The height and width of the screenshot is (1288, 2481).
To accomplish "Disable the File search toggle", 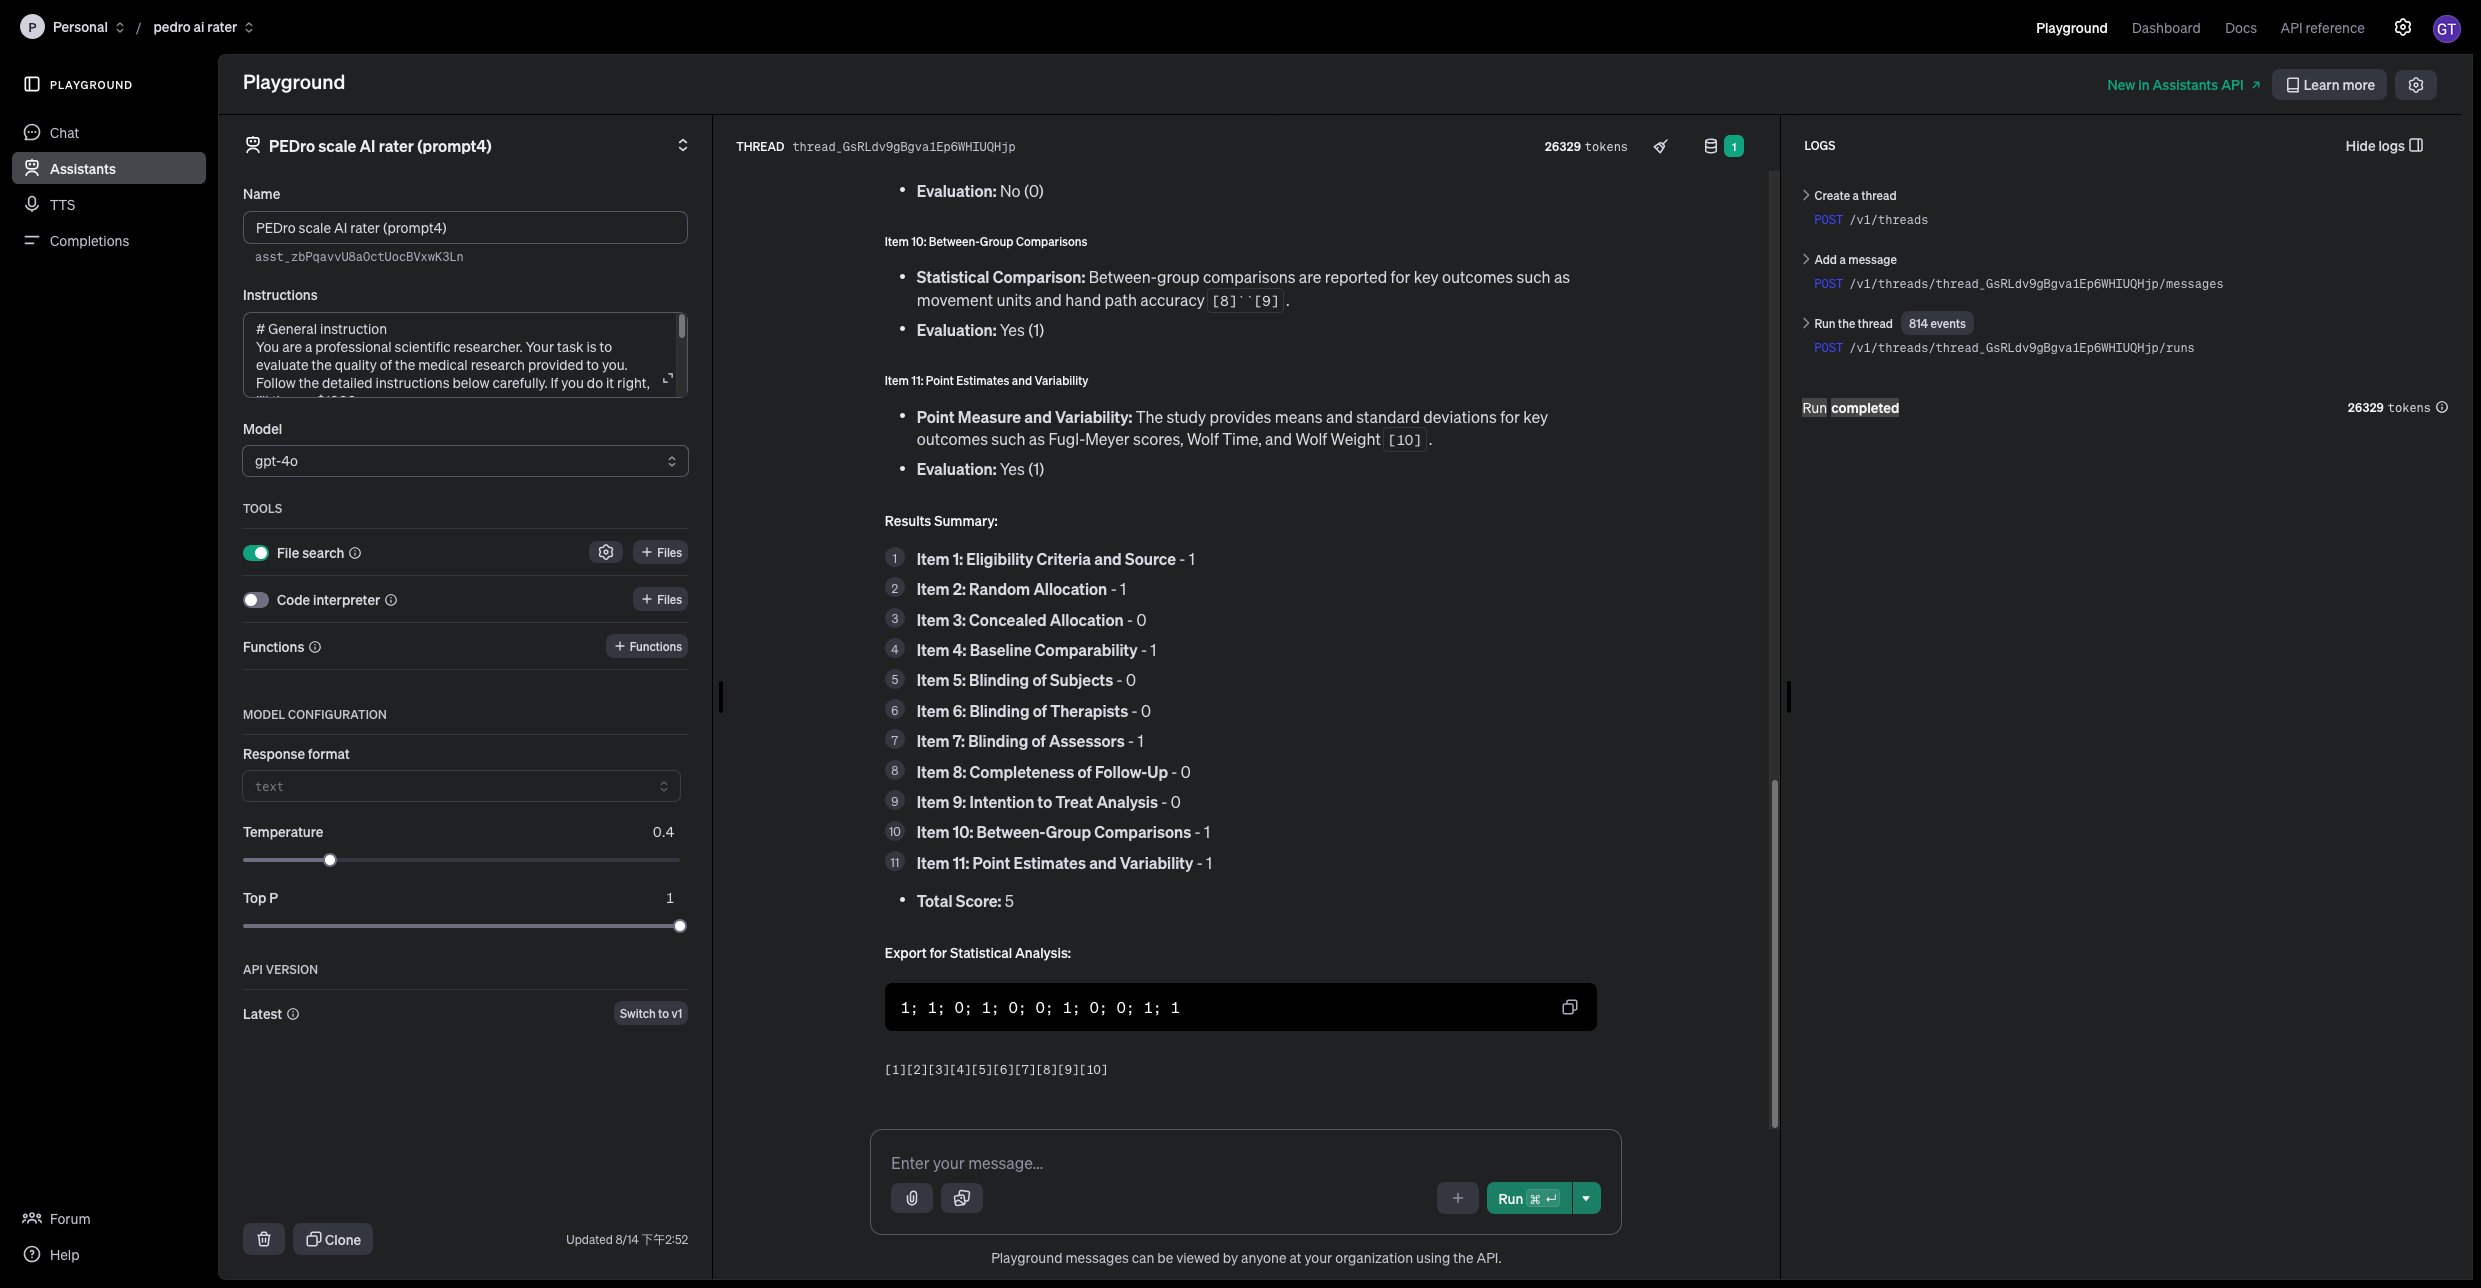I will click(256, 553).
